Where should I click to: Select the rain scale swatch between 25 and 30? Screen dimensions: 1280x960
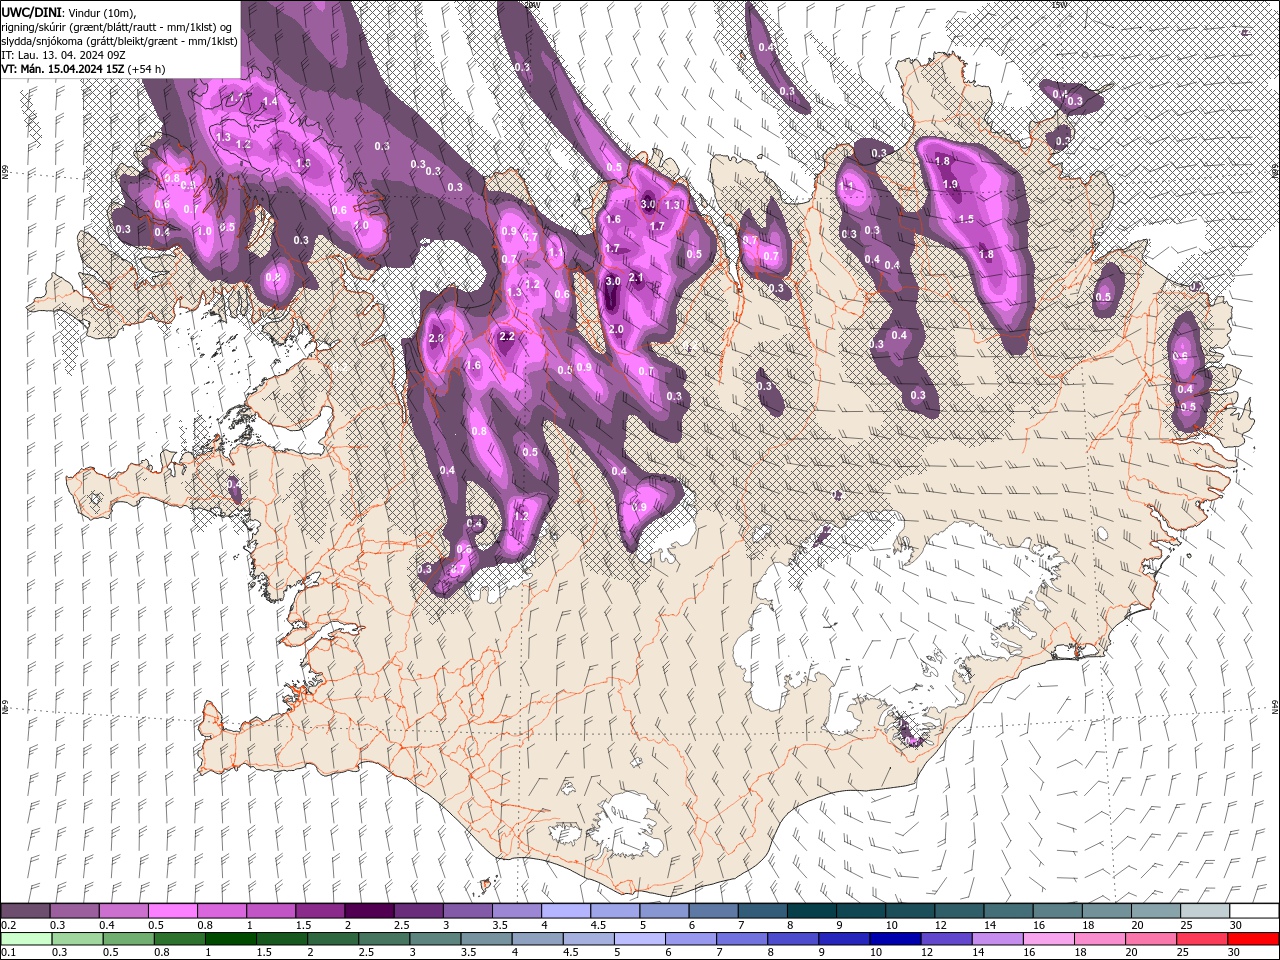point(1201,939)
